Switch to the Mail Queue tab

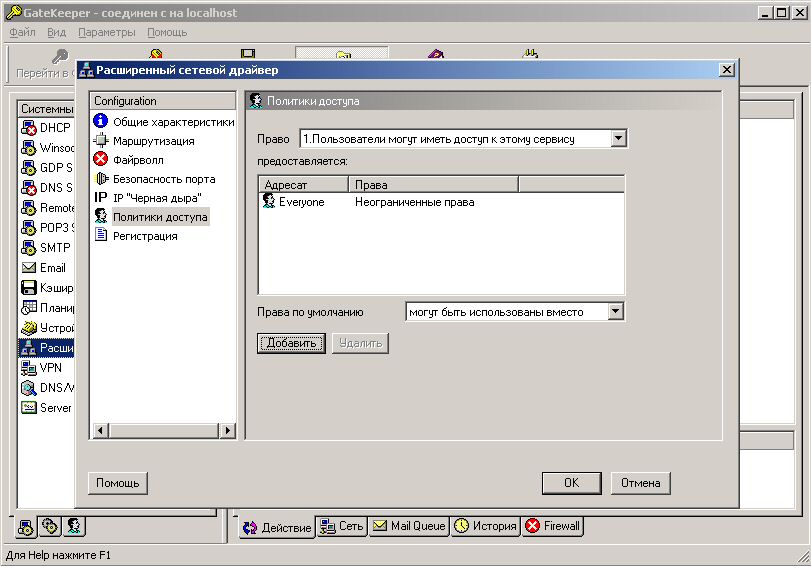tap(409, 526)
